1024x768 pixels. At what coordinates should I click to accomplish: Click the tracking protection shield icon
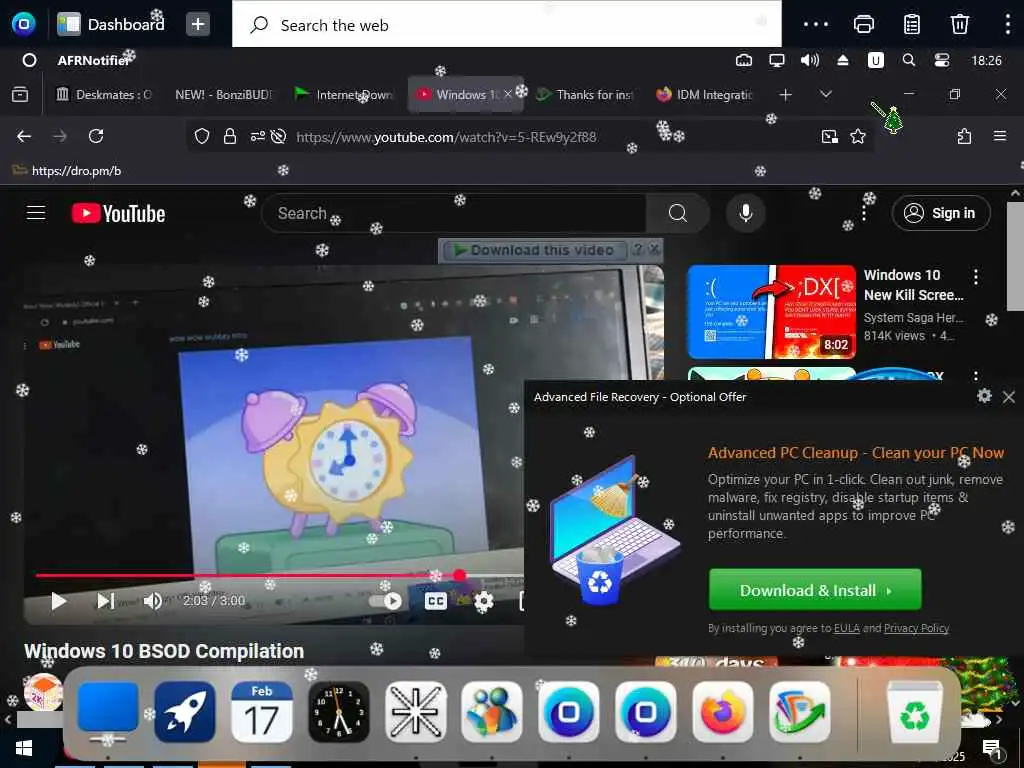click(x=202, y=136)
